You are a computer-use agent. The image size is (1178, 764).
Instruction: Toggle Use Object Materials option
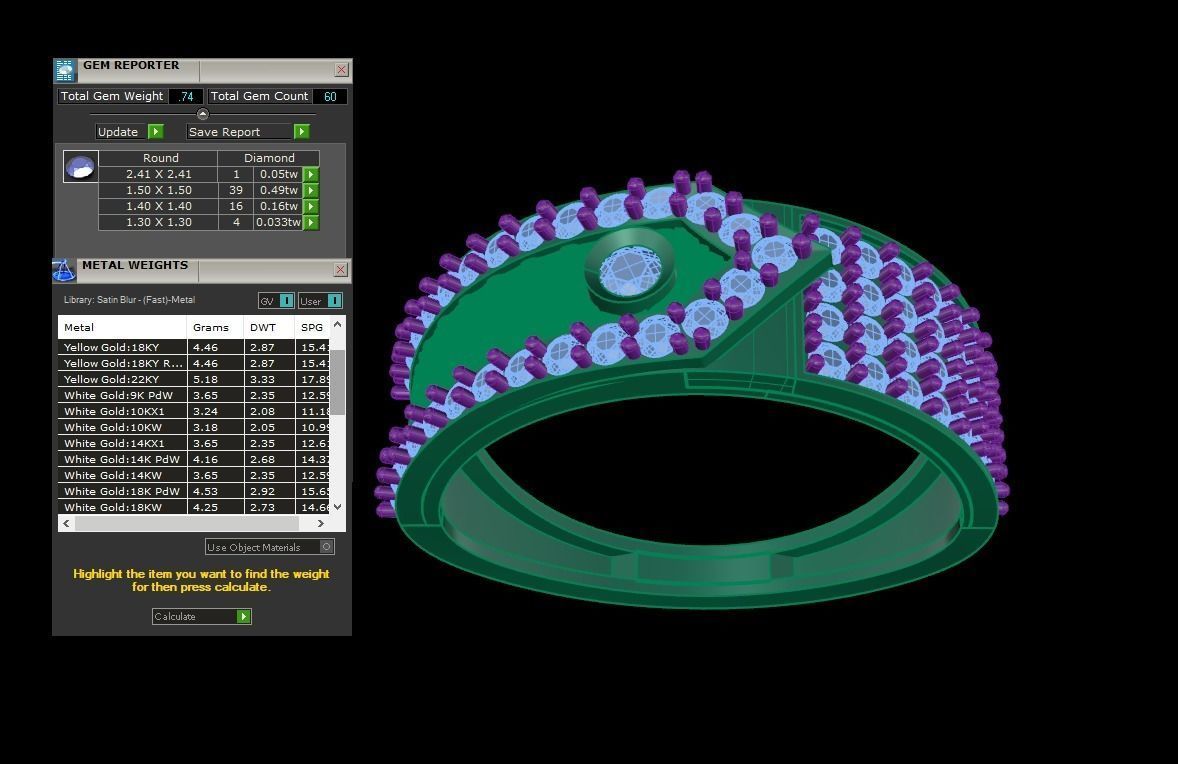pyautogui.click(x=326, y=547)
